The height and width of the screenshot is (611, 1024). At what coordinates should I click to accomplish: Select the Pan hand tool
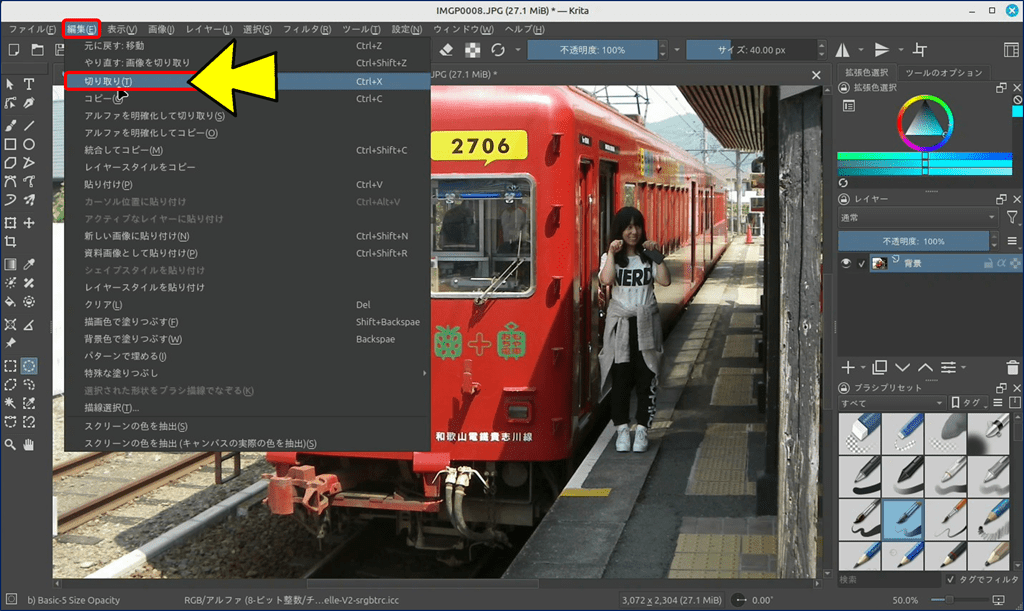point(29,443)
